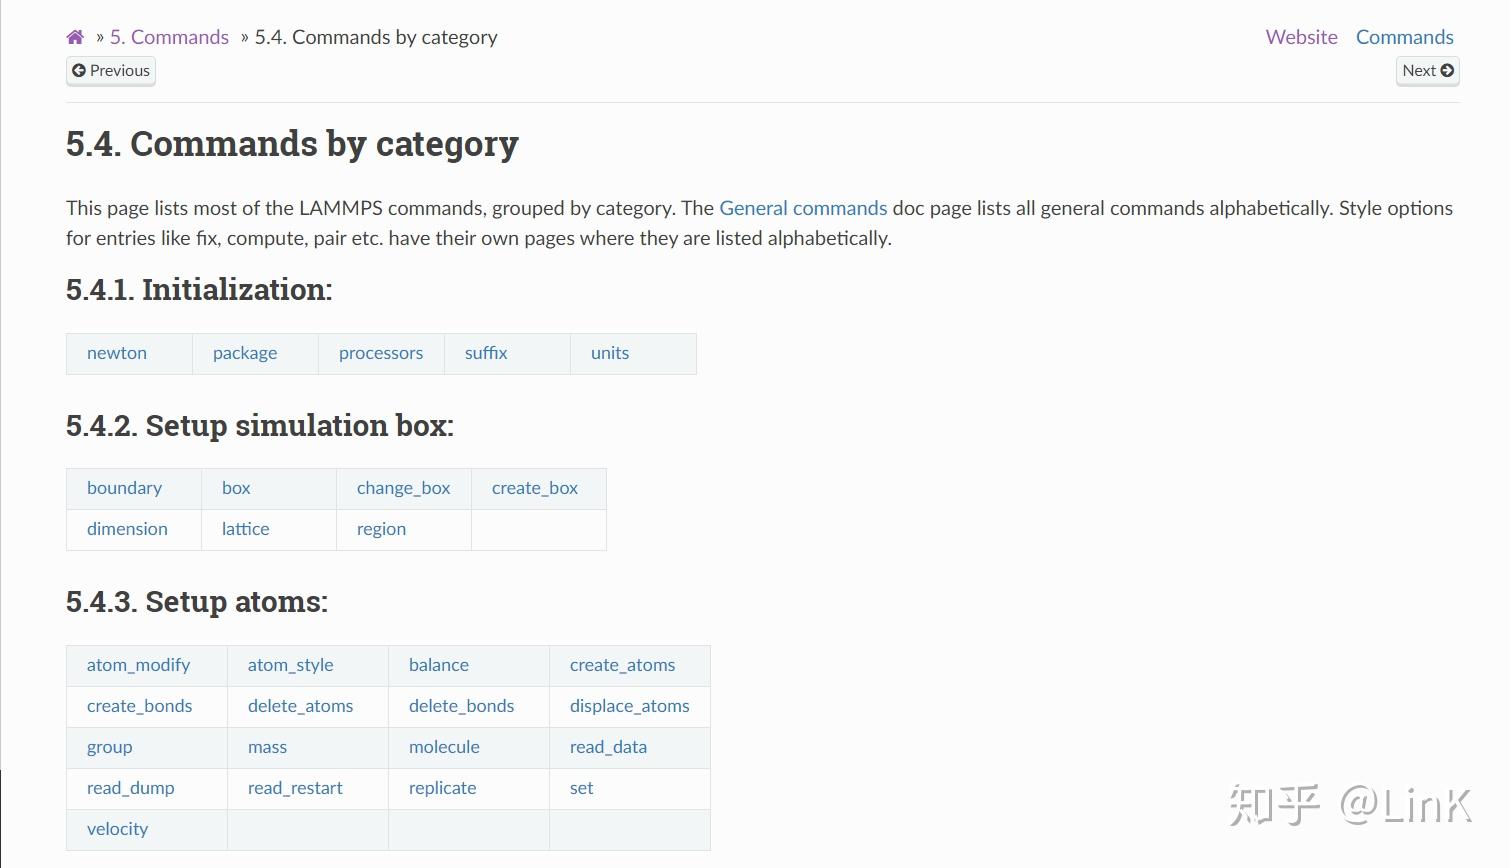Open the delete_bonds command link
This screenshot has width=1510, height=868.
(x=461, y=706)
